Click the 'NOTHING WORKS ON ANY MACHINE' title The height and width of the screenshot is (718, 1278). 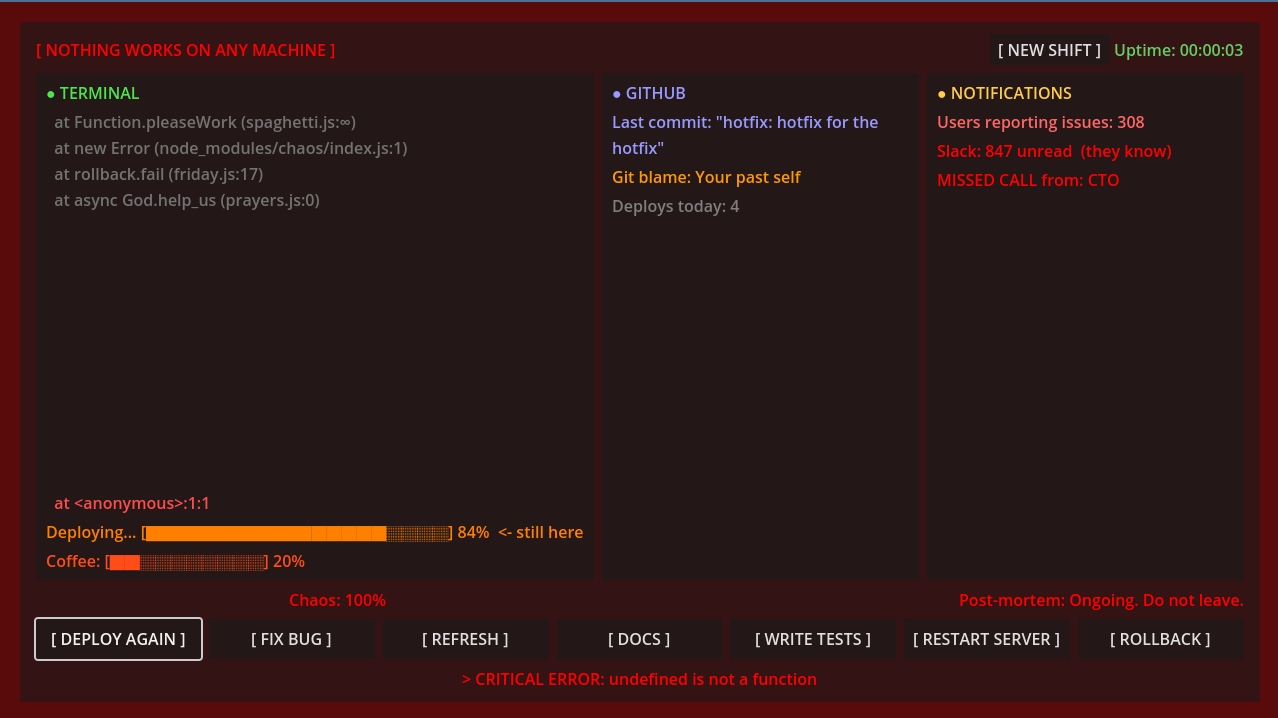tap(186, 50)
